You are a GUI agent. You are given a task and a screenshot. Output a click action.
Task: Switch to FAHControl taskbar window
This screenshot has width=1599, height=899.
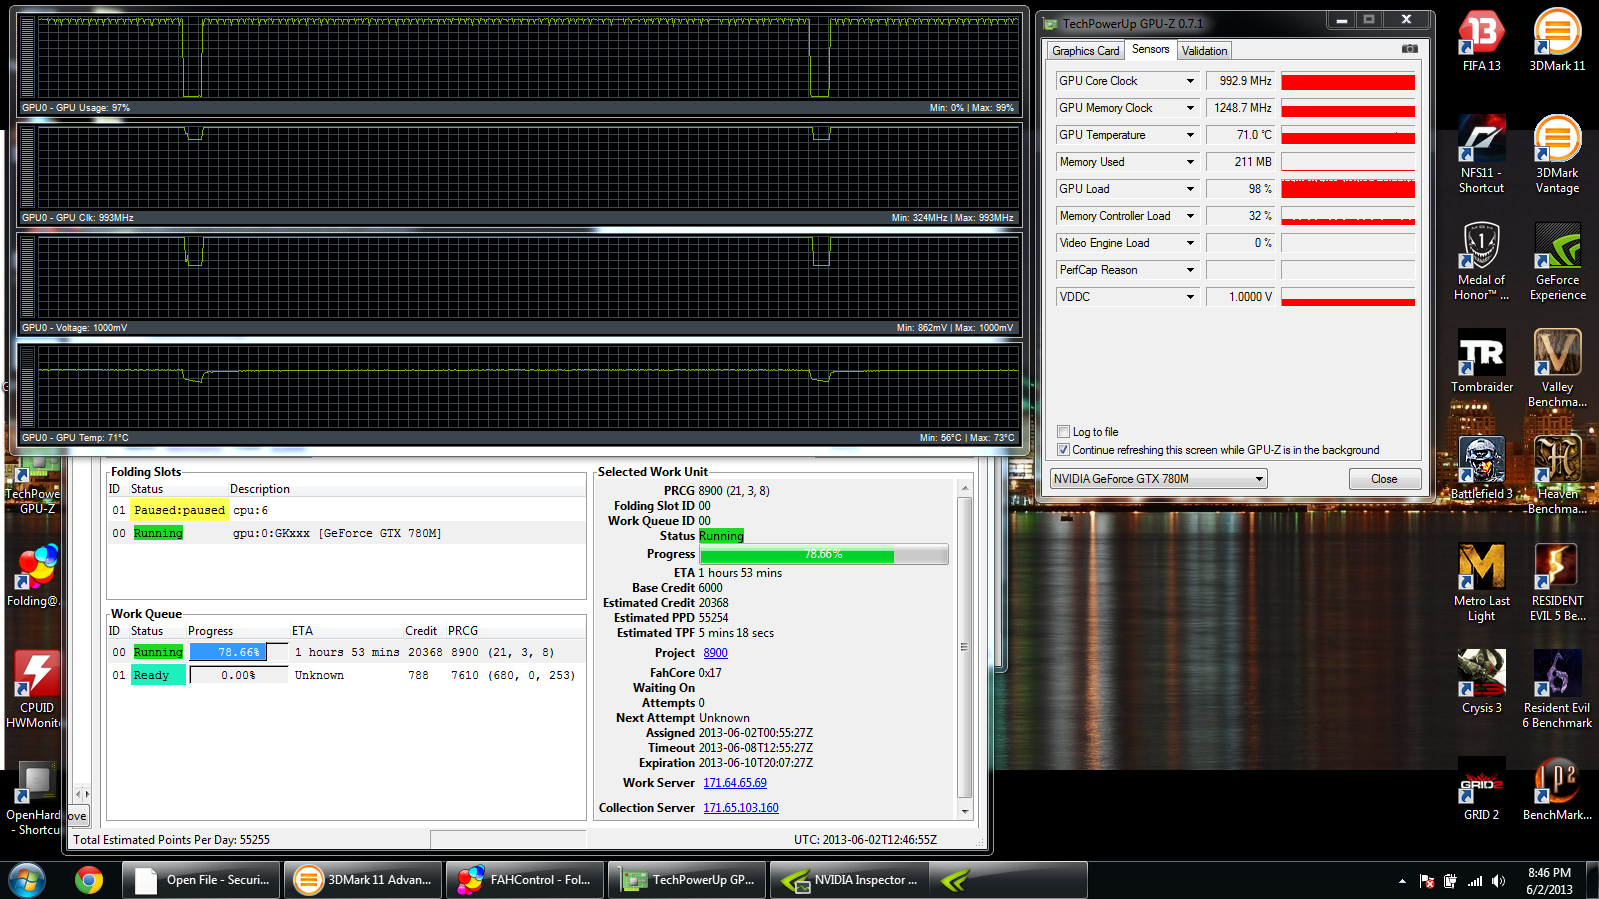point(525,880)
